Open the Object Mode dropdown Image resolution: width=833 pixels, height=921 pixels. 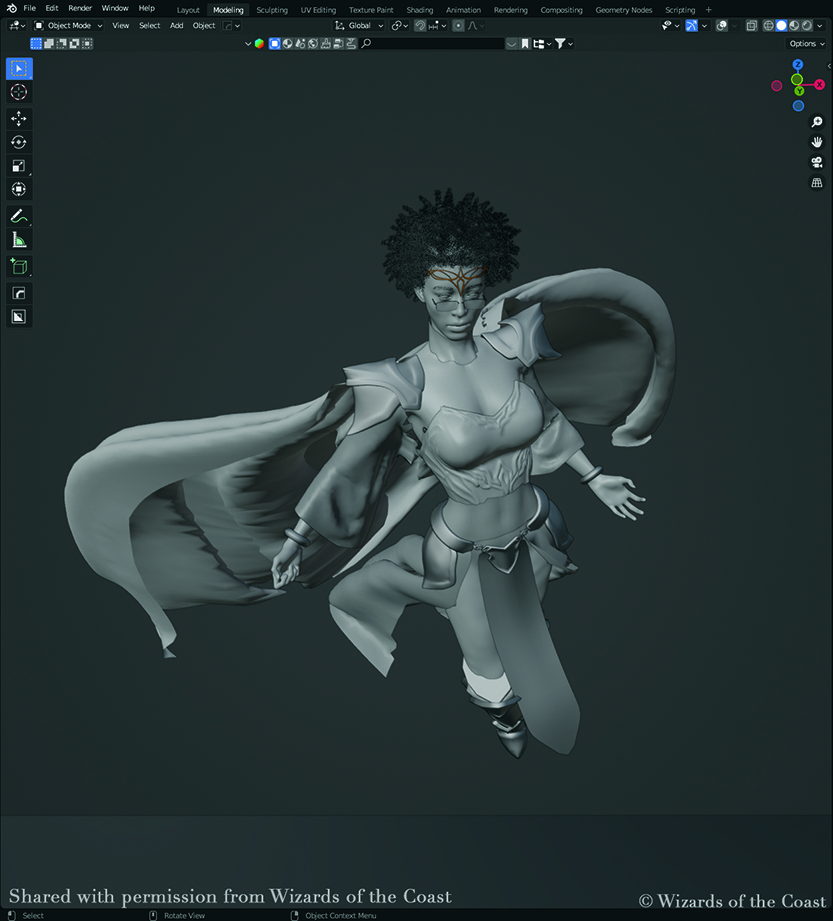pyautogui.click(x=68, y=26)
